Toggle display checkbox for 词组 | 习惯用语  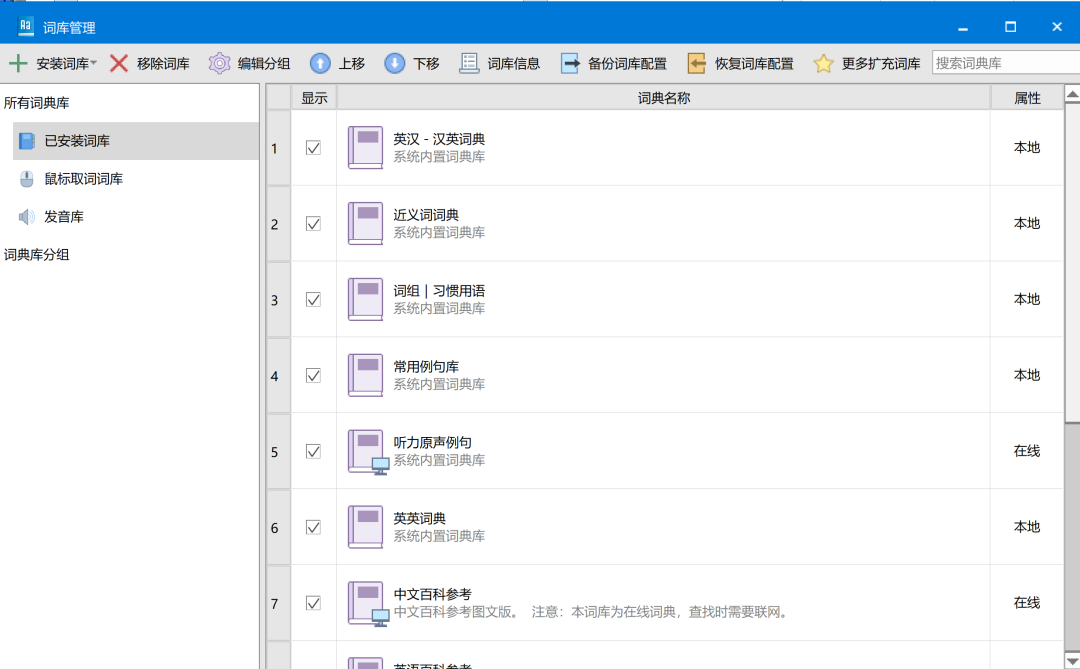(313, 300)
